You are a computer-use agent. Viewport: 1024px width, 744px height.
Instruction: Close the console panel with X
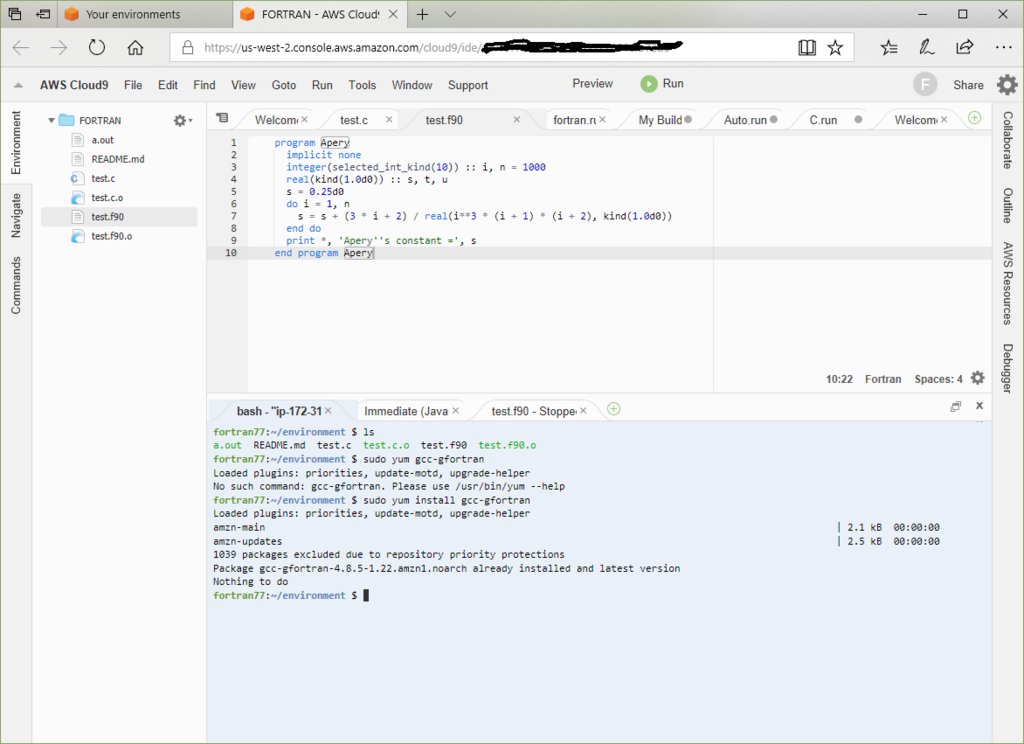pos(980,406)
